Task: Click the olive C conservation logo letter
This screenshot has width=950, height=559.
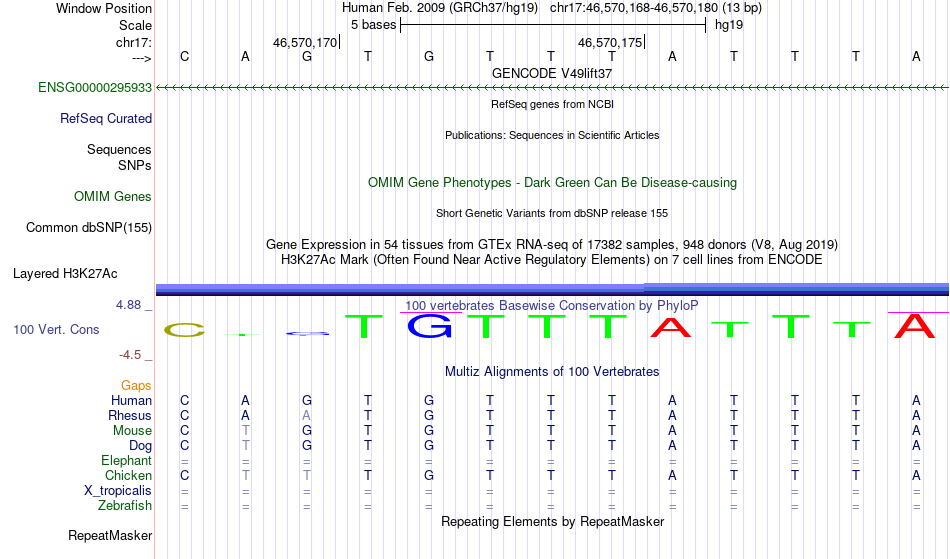Action: click(x=185, y=331)
